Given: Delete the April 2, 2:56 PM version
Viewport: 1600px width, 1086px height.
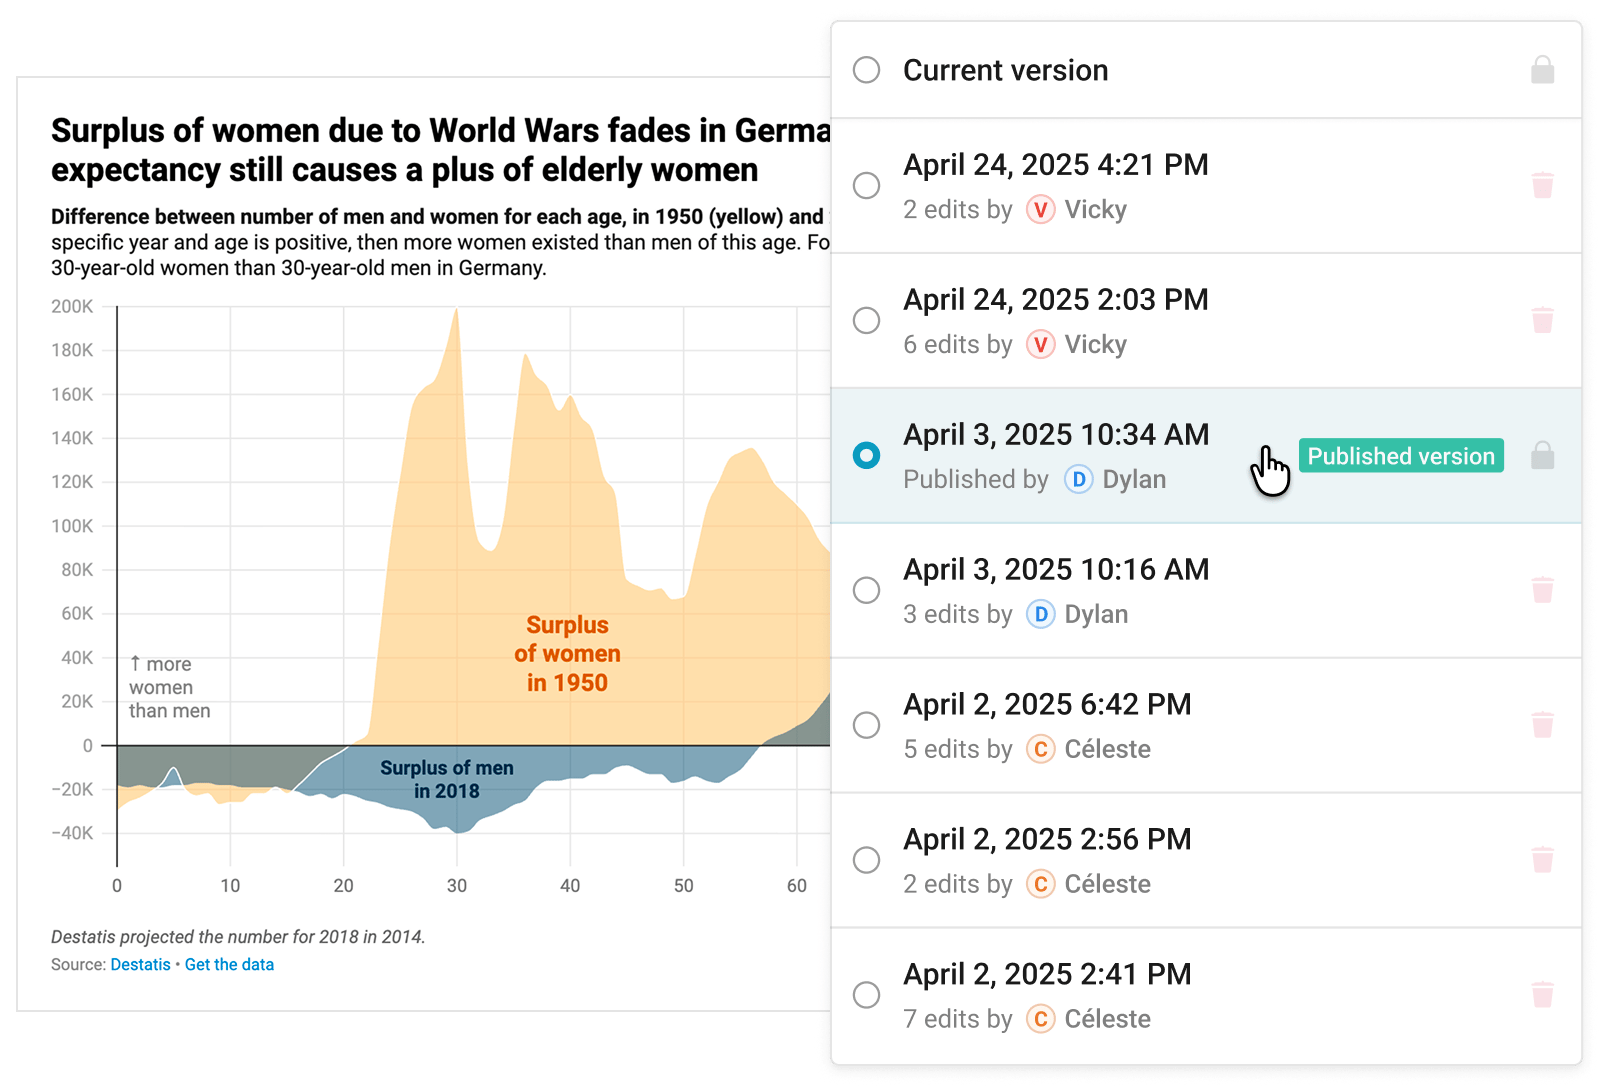Looking at the screenshot, I should pos(1542,860).
